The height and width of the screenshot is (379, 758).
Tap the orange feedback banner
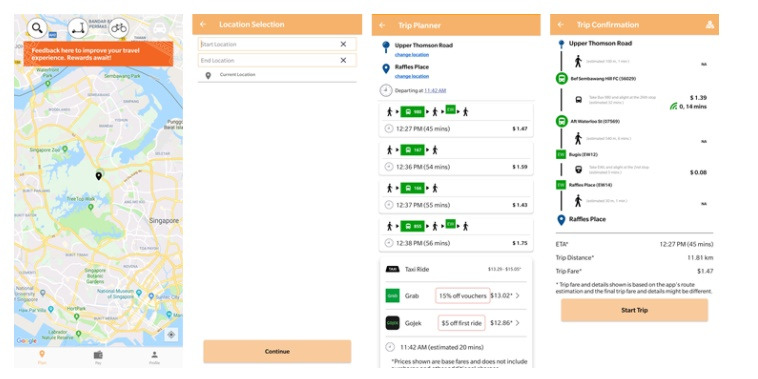click(x=99, y=54)
